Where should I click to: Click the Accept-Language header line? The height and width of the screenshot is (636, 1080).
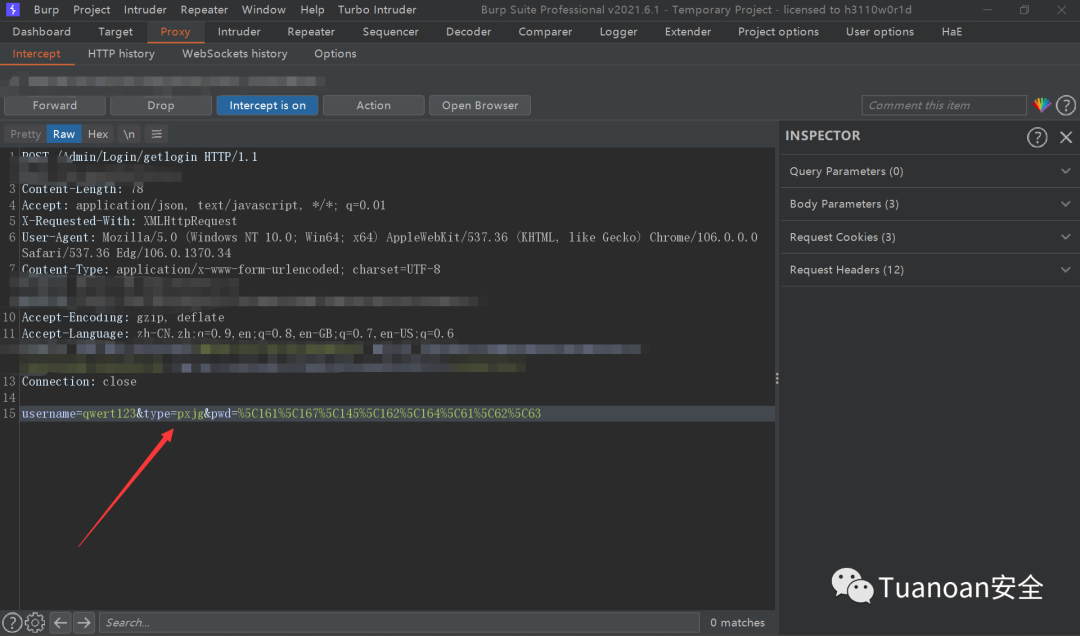pos(238,334)
